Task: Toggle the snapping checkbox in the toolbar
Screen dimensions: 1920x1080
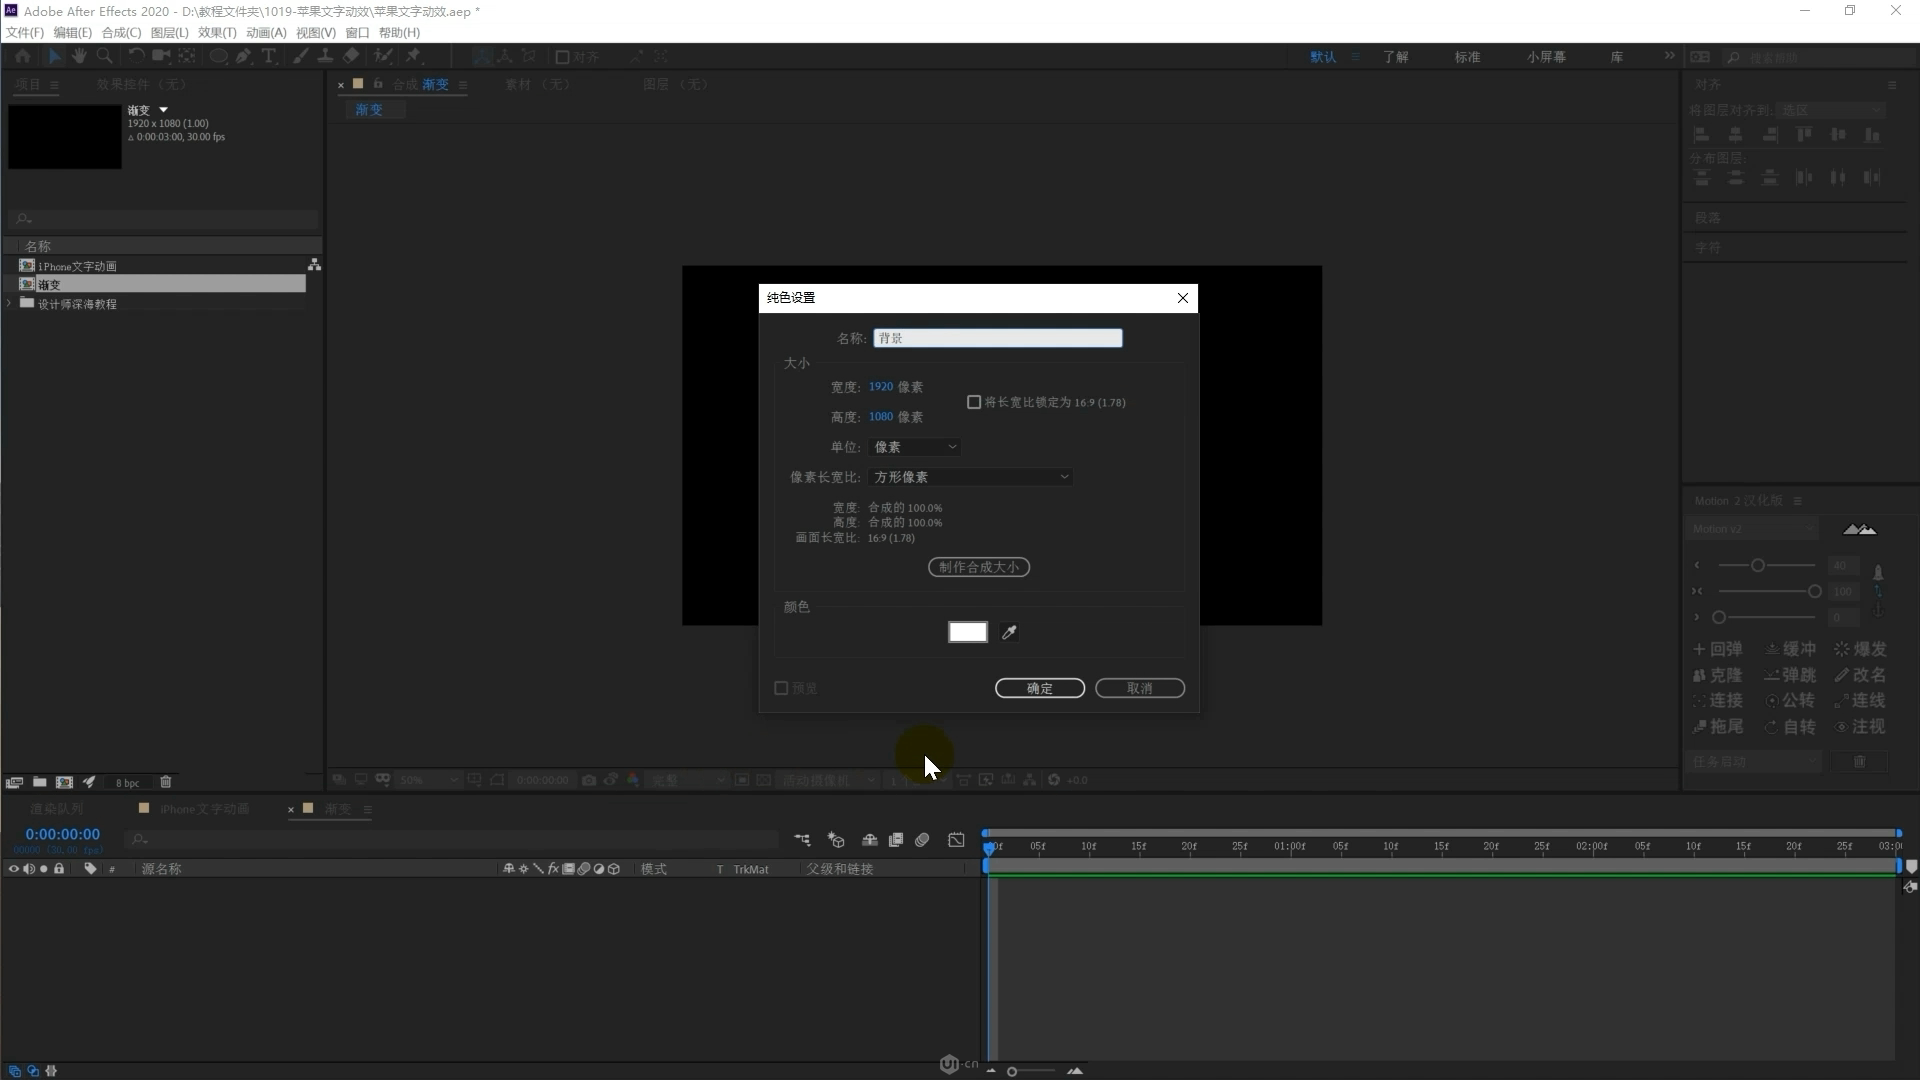Action: pos(562,57)
